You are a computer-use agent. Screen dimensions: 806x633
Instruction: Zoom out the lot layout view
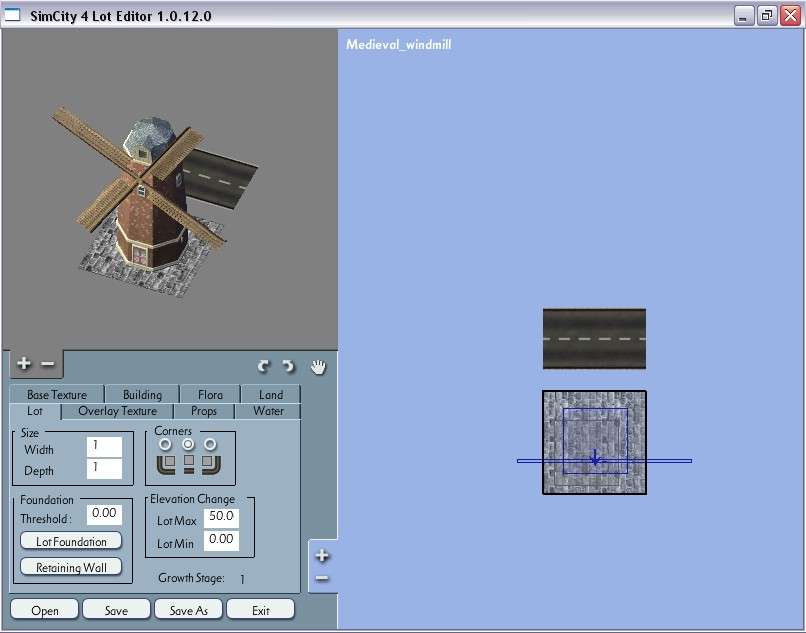click(x=322, y=578)
